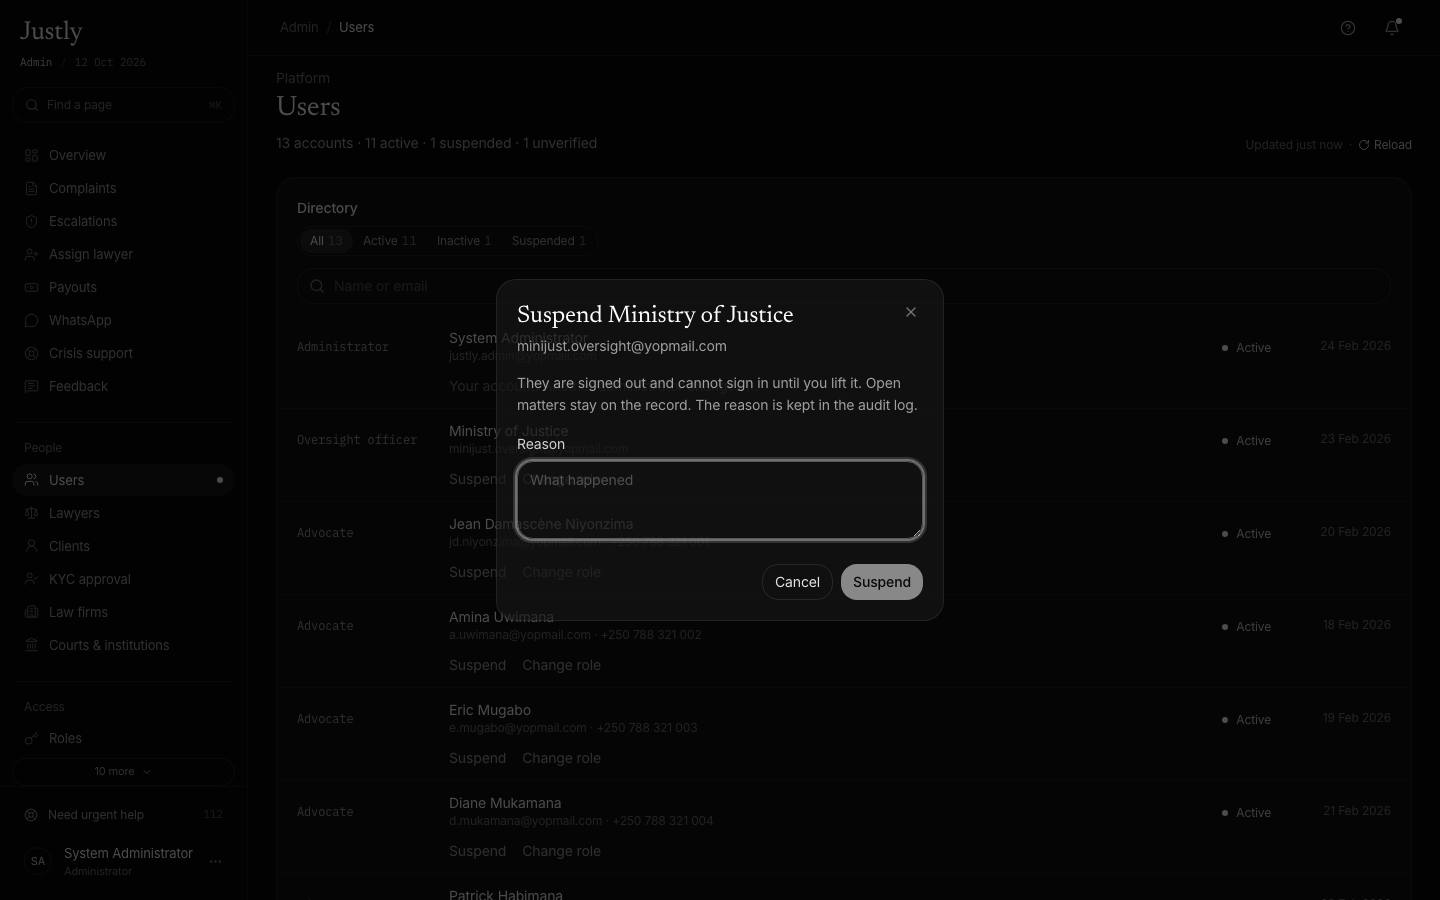Image resolution: width=1440 pixels, height=900 pixels.
Task: Click Suspend for Diane Mukamana
Action: pos(477,851)
